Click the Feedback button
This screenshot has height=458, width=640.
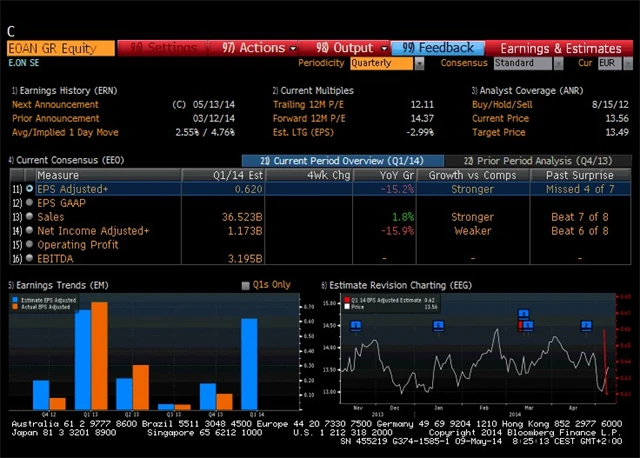[438, 47]
